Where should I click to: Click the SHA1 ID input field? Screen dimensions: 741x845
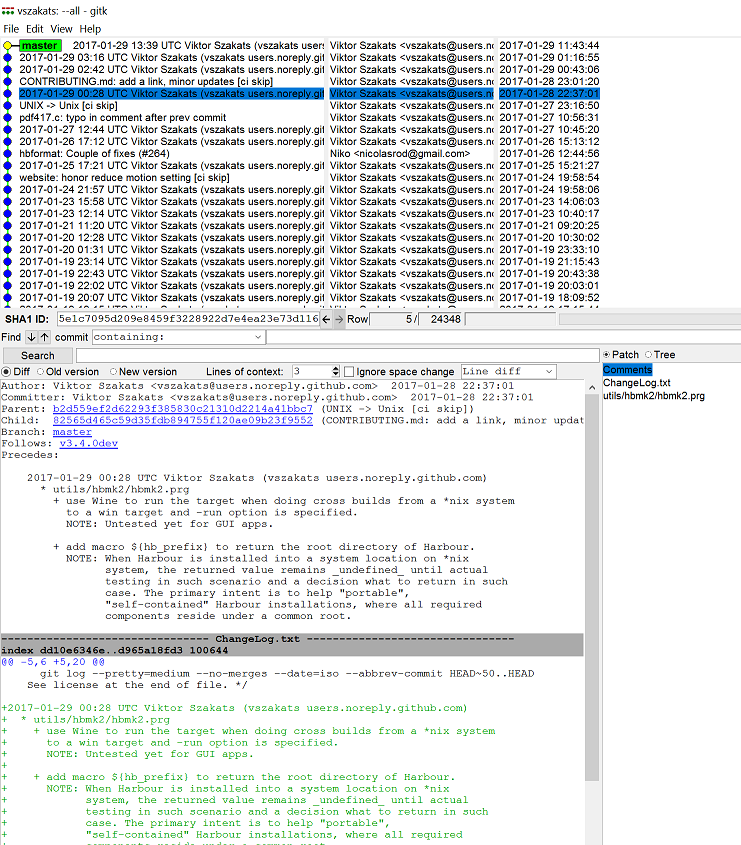coord(188,319)
